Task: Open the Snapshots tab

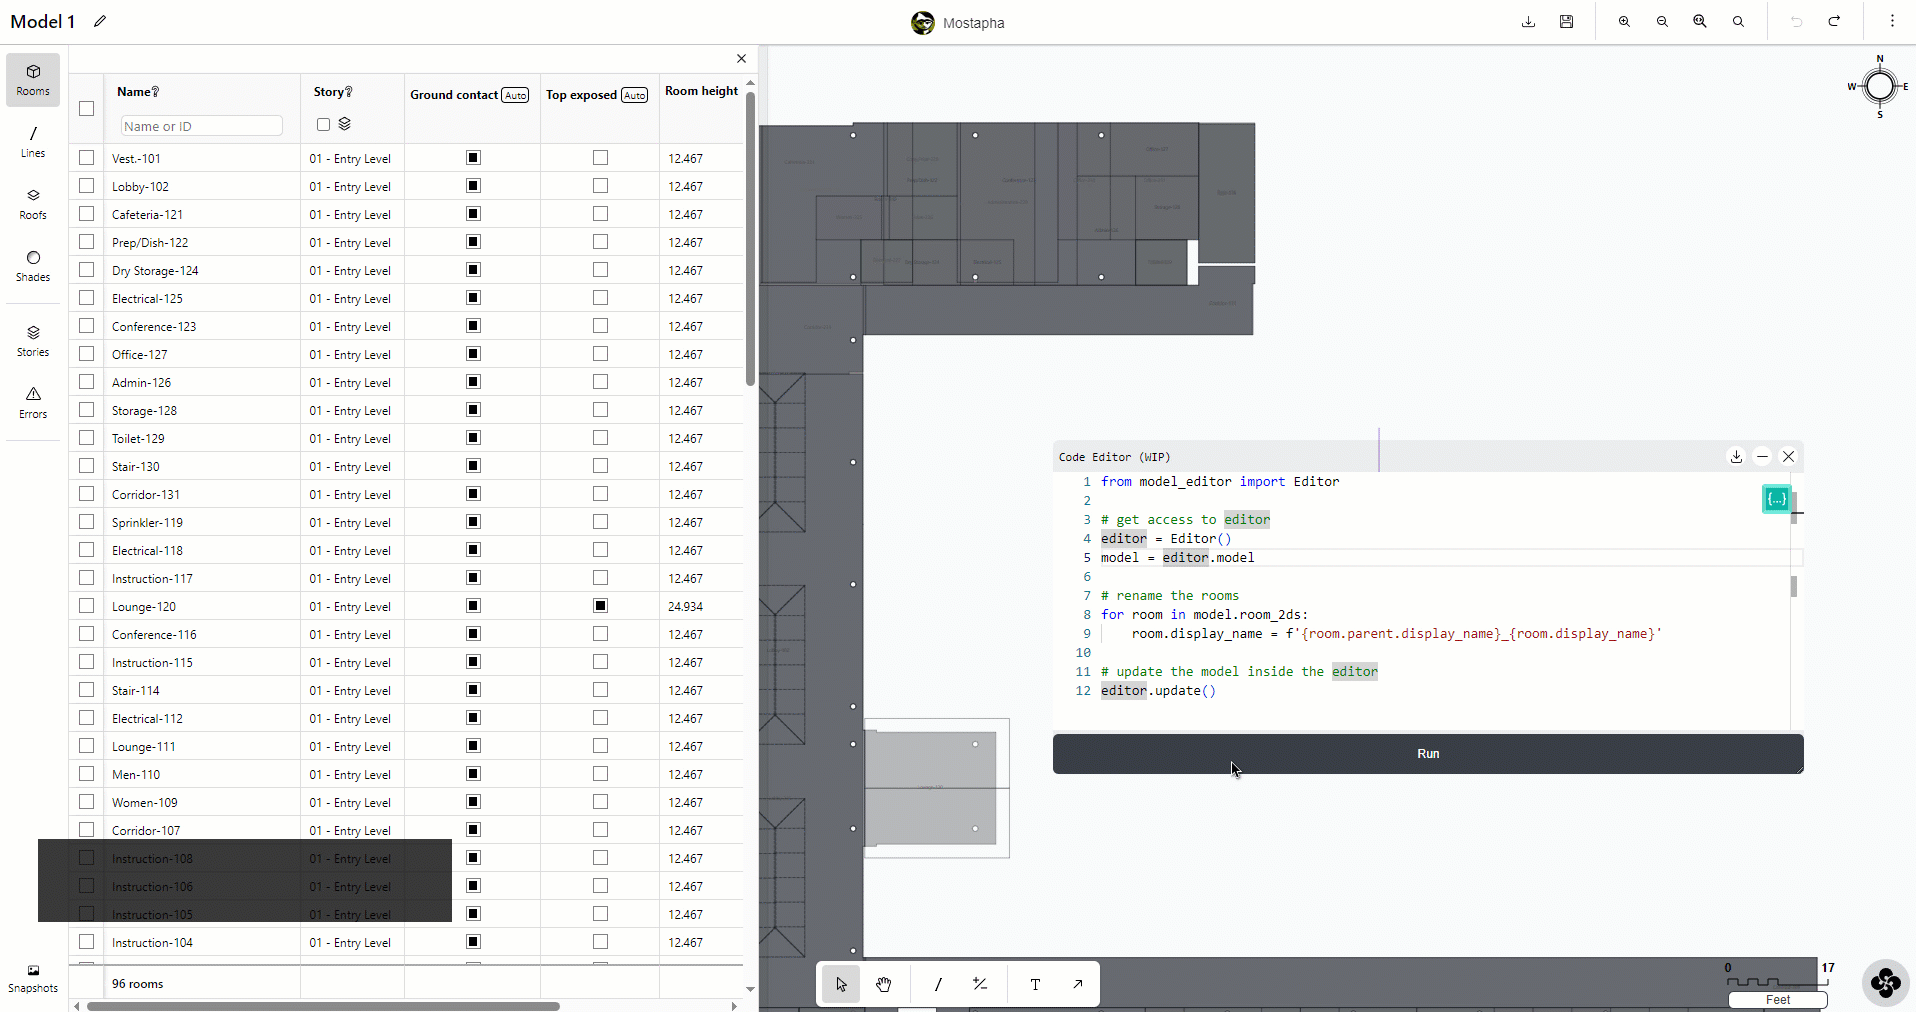Action: tap(33, 978)
